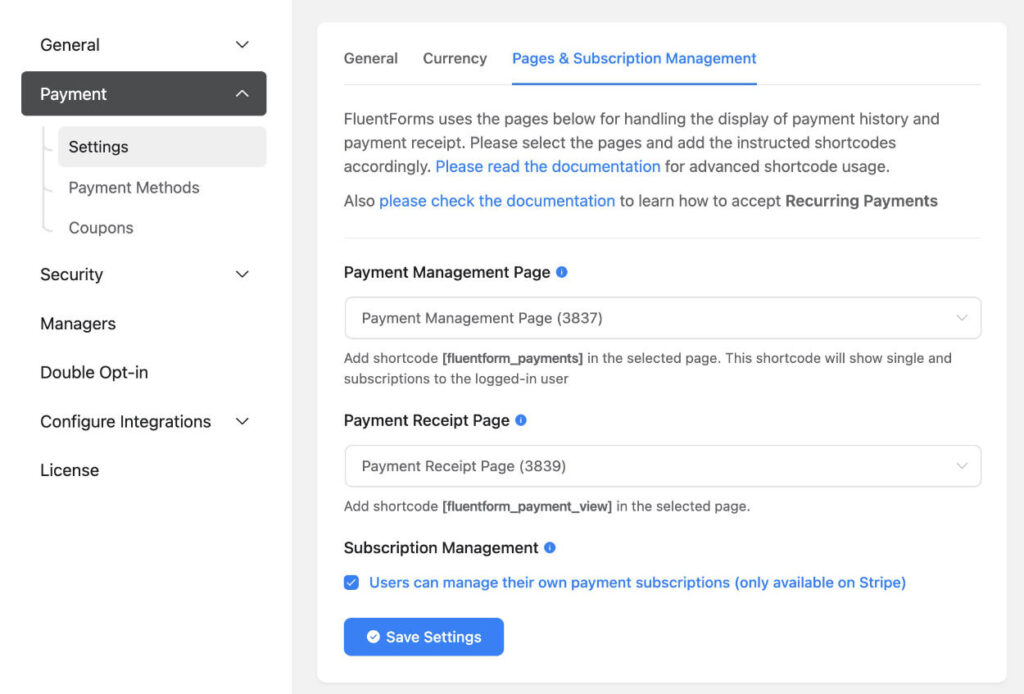Go to the Managers settings page
This screenshot has height=694, width=1024.
tap(77, 323)
